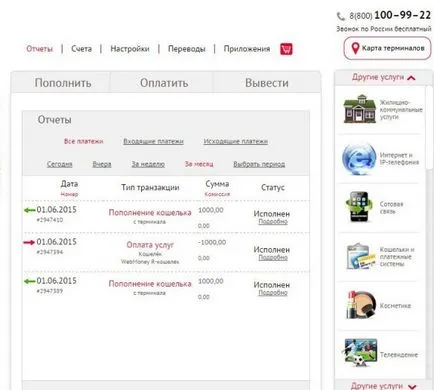
Task: Open Жилищно-коммунальные услуги service label
Action: [x=401, y=109]
